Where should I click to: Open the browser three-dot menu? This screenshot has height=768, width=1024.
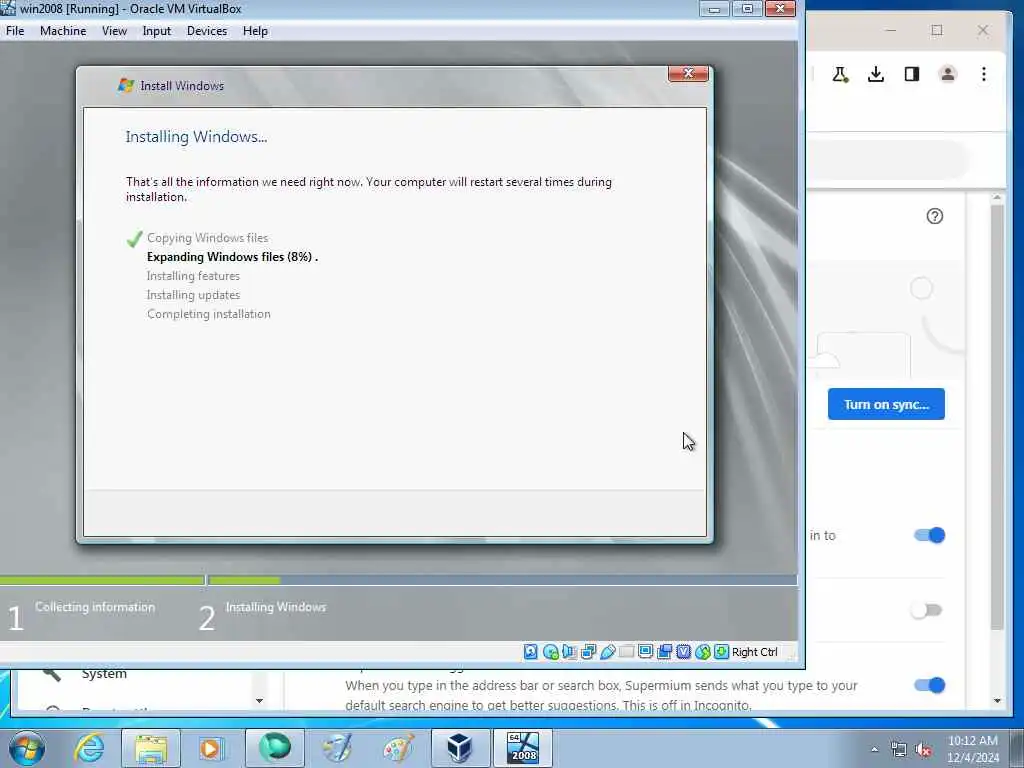click(984, 74)
